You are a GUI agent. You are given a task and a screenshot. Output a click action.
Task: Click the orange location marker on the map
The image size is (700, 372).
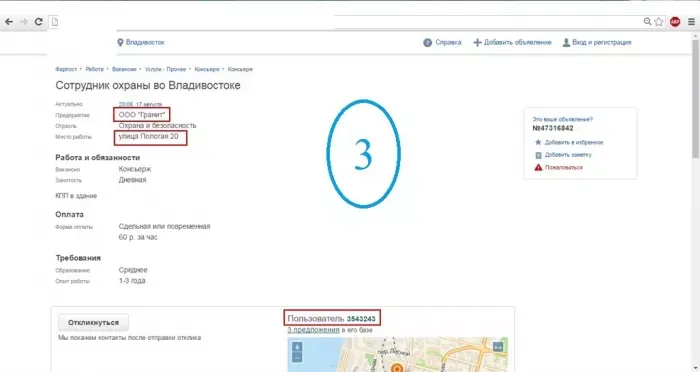396,368
